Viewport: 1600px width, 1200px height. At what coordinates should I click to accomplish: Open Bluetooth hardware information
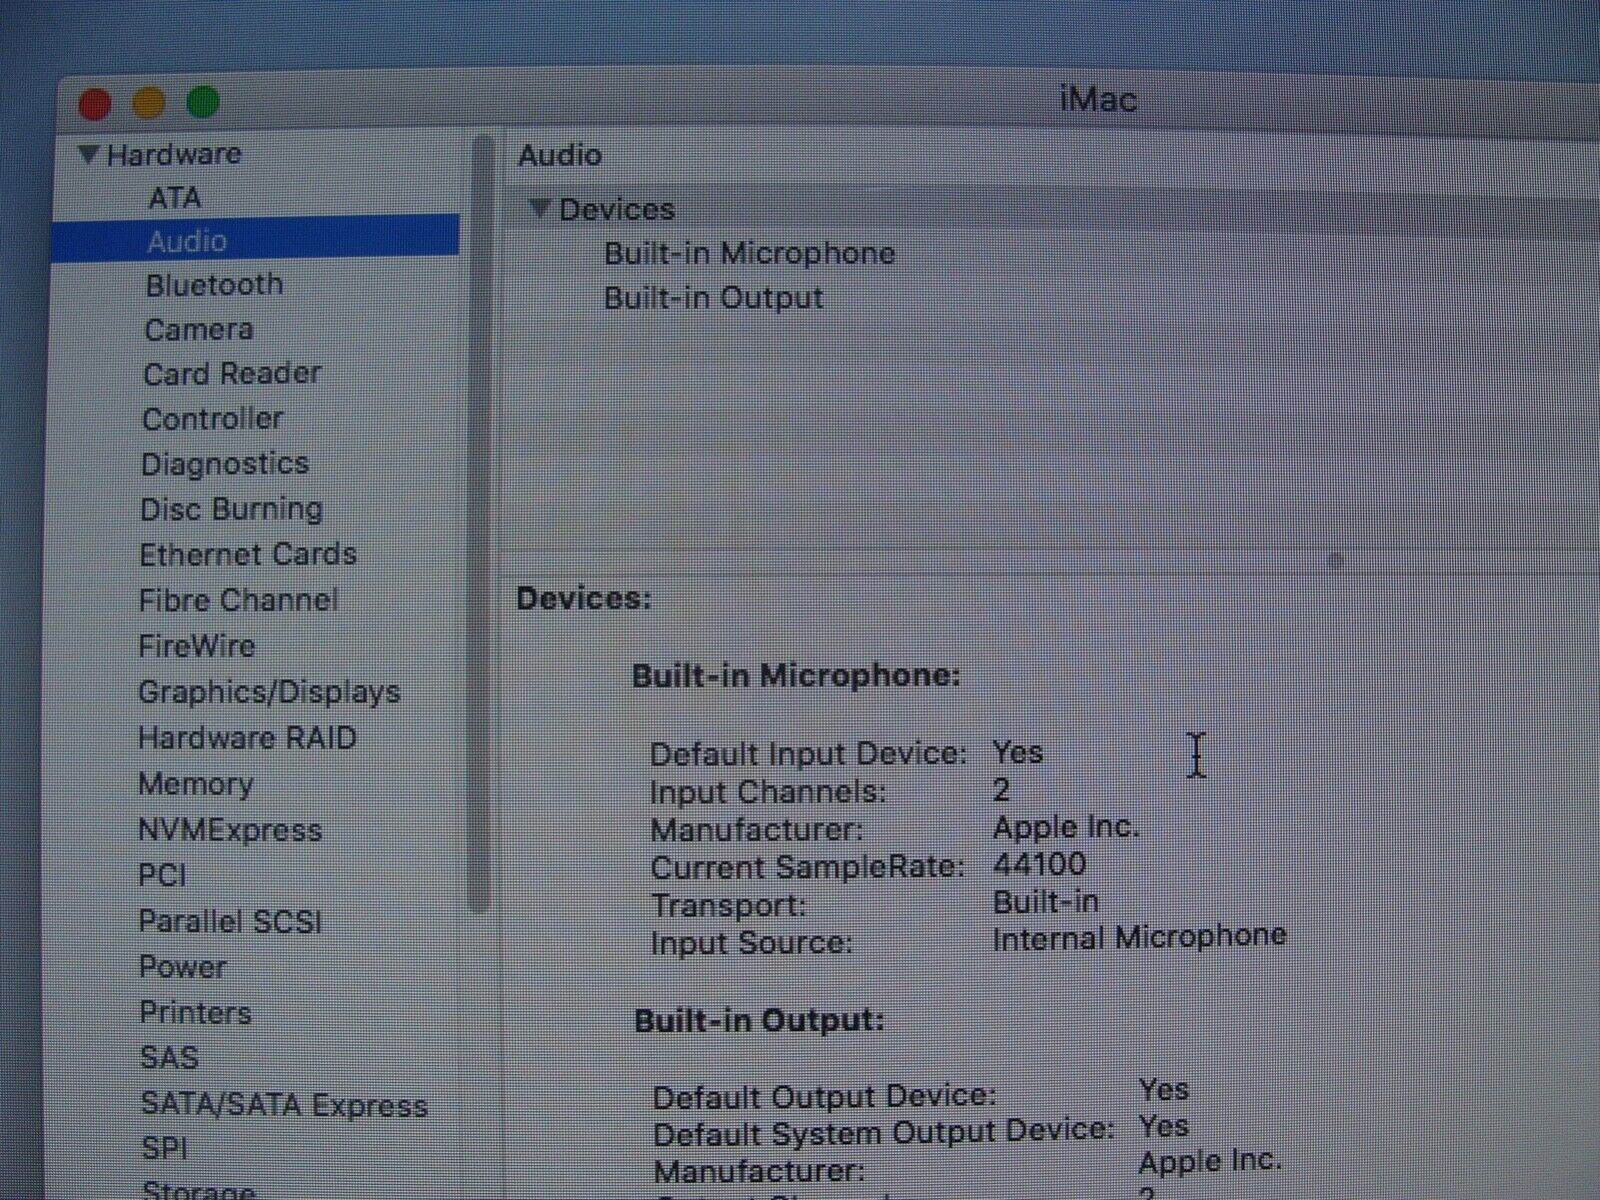(214, 285)
